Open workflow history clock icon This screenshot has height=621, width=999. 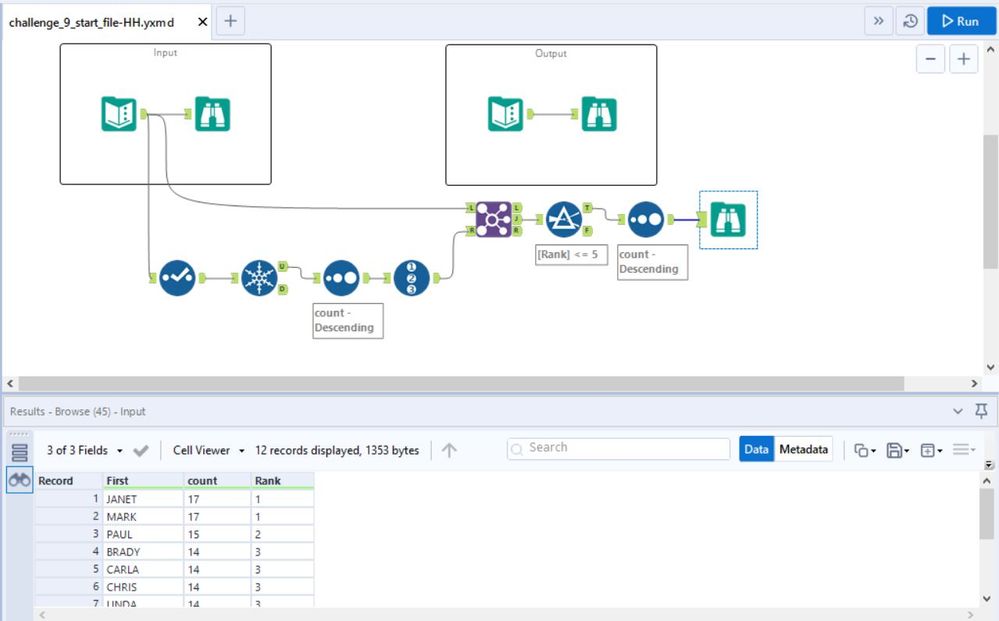(x=910, y=21)
